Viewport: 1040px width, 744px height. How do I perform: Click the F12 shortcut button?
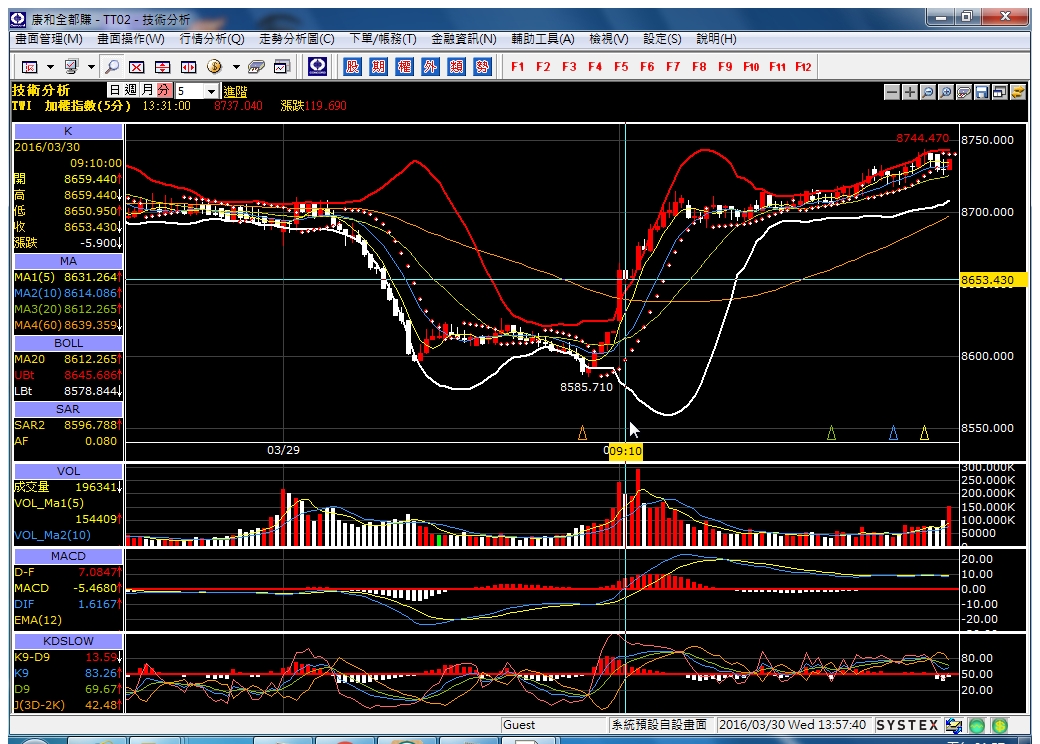[x=803, y=66]
